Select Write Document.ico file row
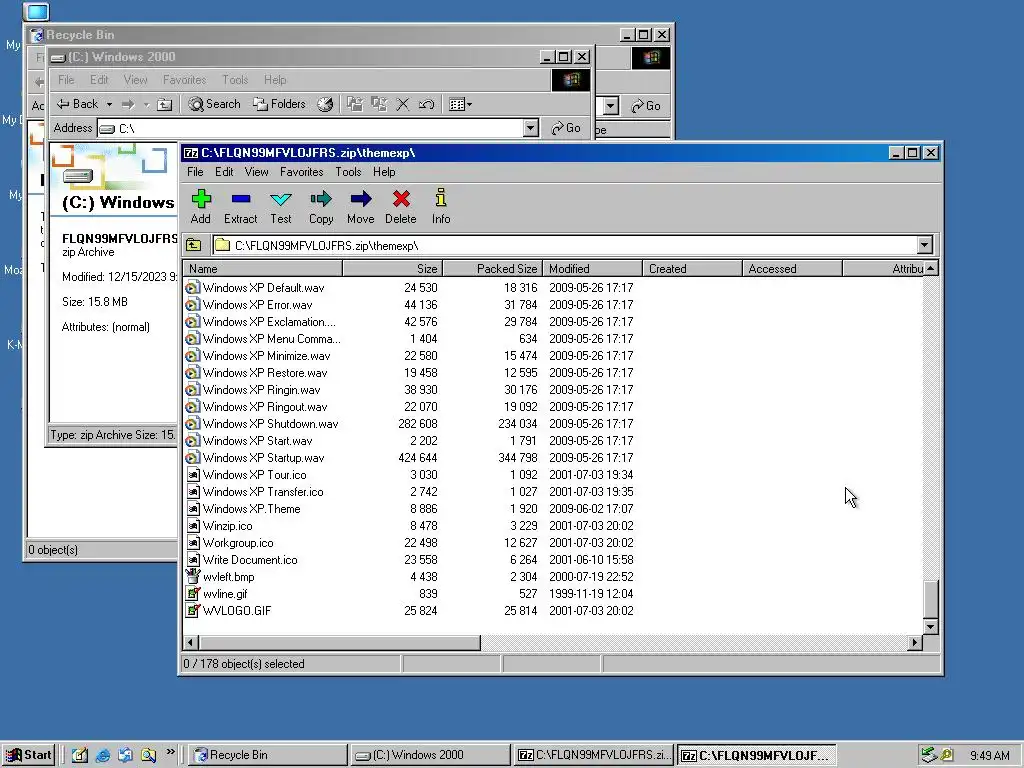1024x768 pixels. pyautogui.click(x=553, y=560)
